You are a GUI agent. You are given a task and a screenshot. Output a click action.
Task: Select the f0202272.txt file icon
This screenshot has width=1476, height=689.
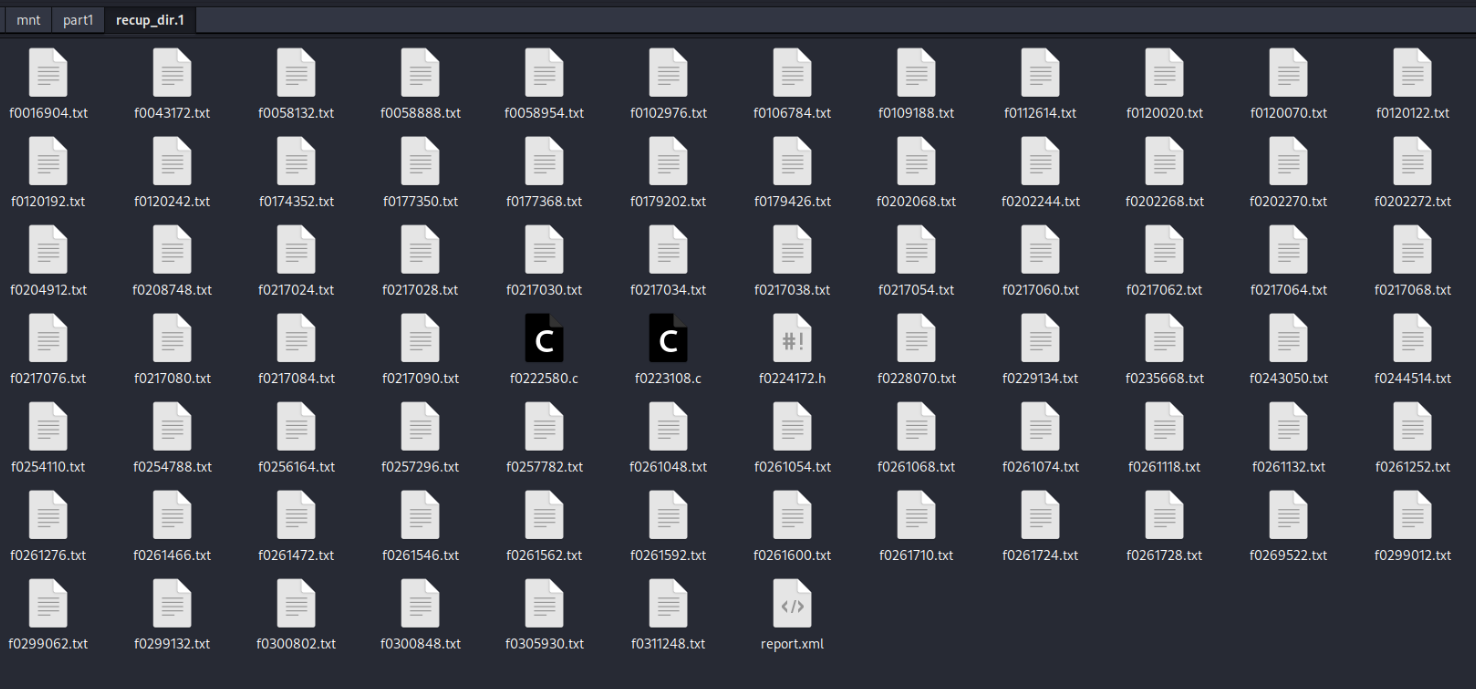1412,162
